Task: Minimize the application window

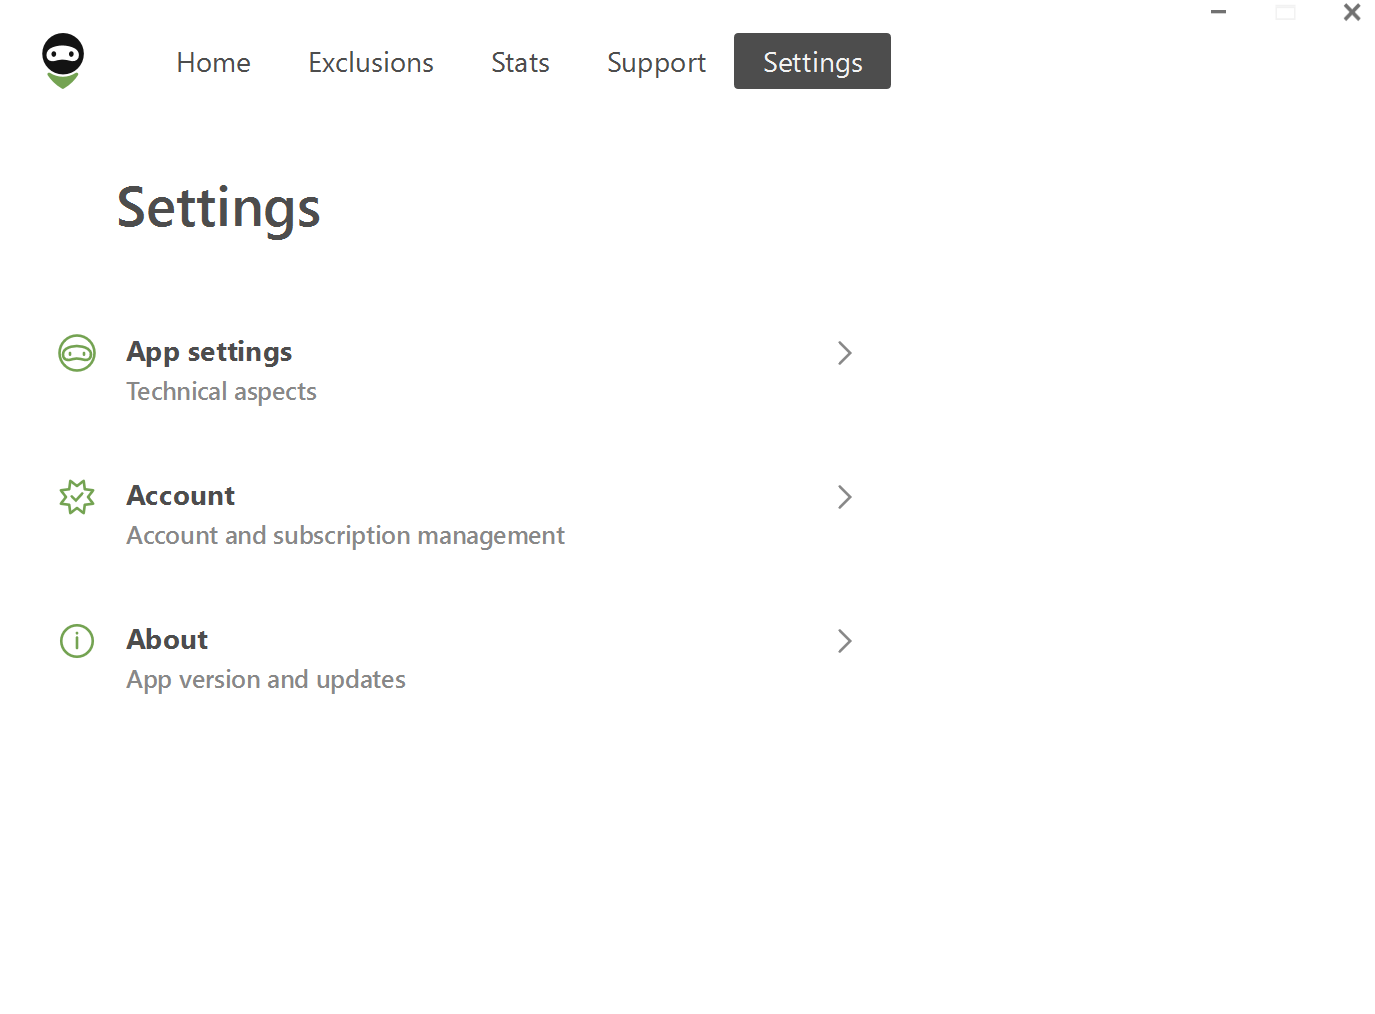Action: [x=1218, y=12]
